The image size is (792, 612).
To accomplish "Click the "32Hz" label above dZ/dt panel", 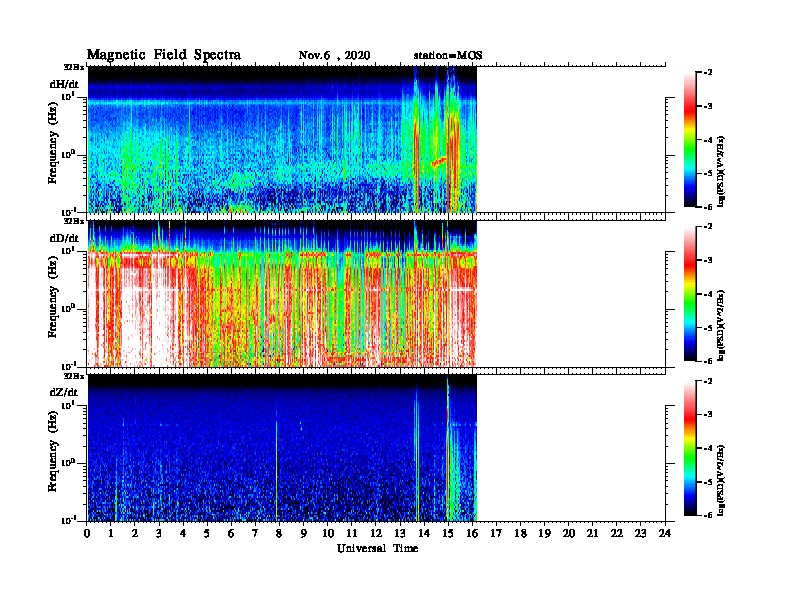I will click(74, 376).
